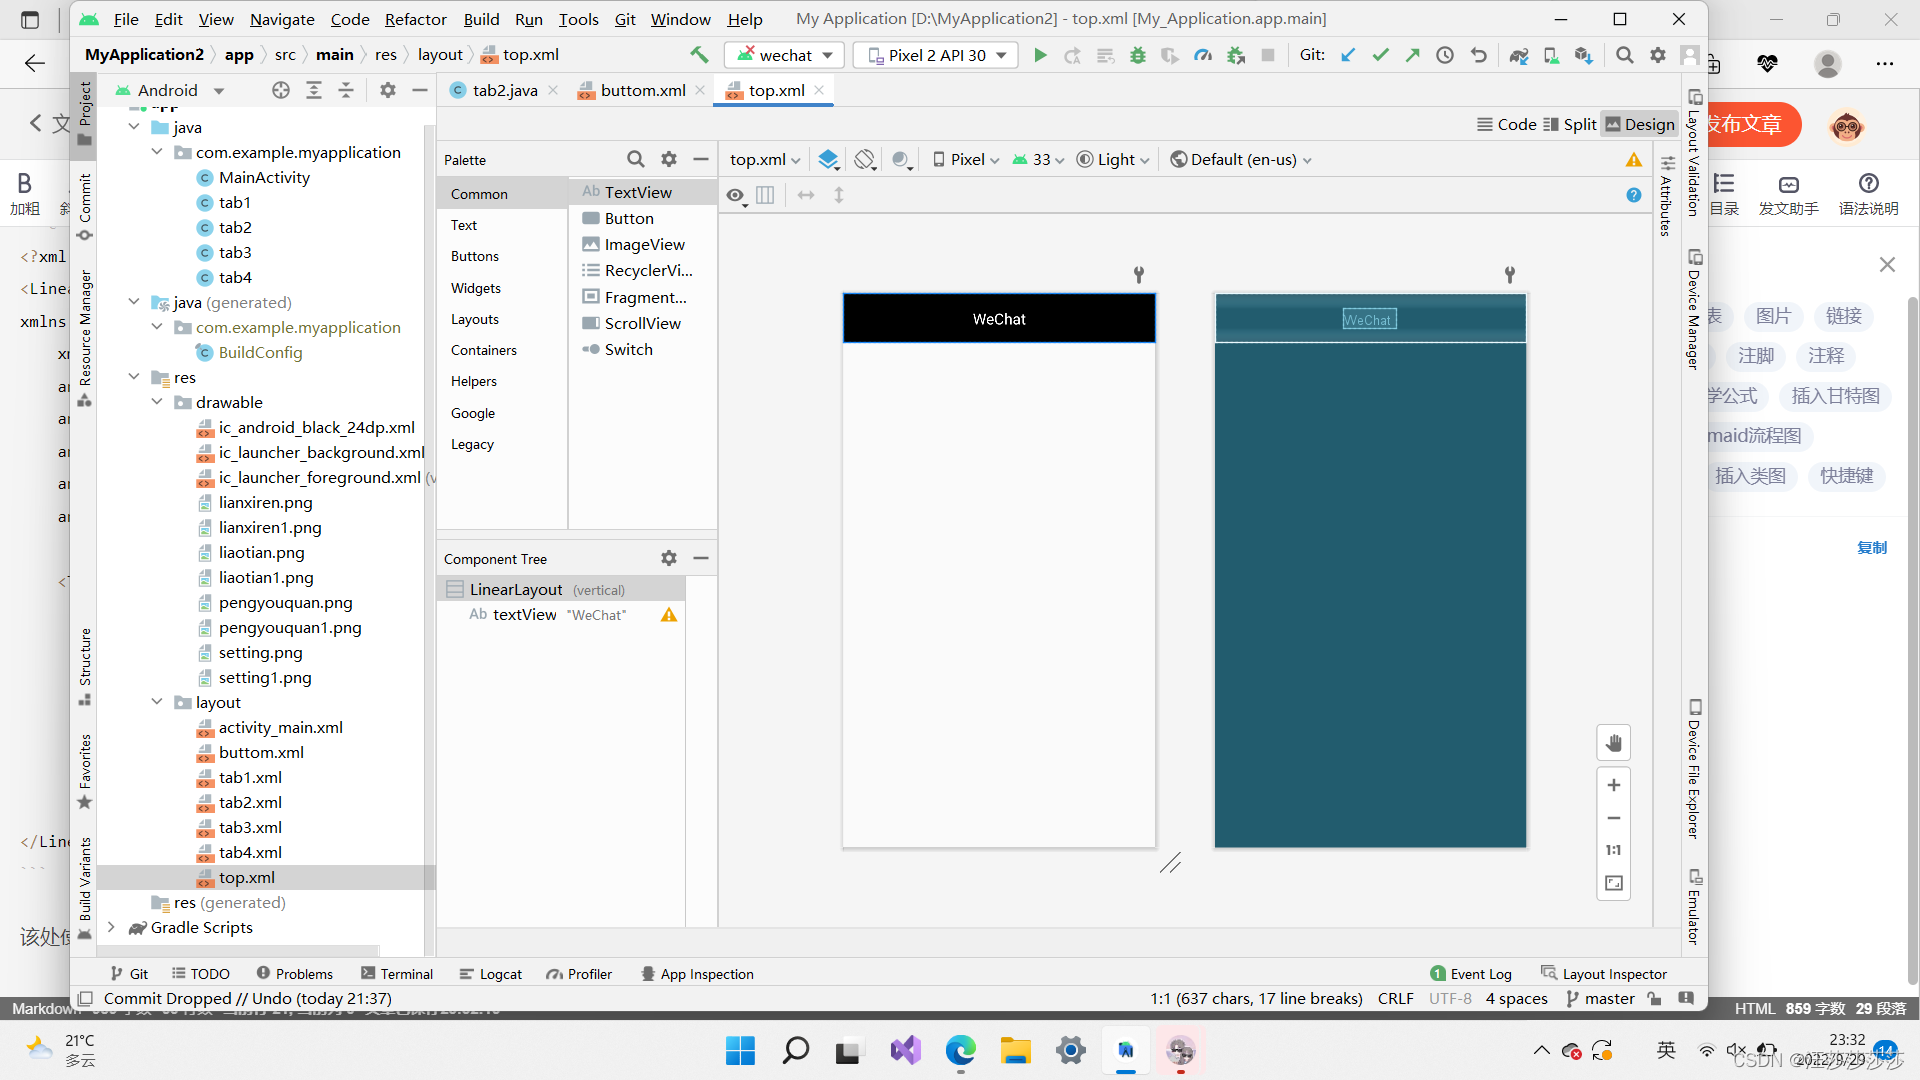1920x1080 pixels.
Task: Collapse the drawable folder
Action: (x=157, y=402)
